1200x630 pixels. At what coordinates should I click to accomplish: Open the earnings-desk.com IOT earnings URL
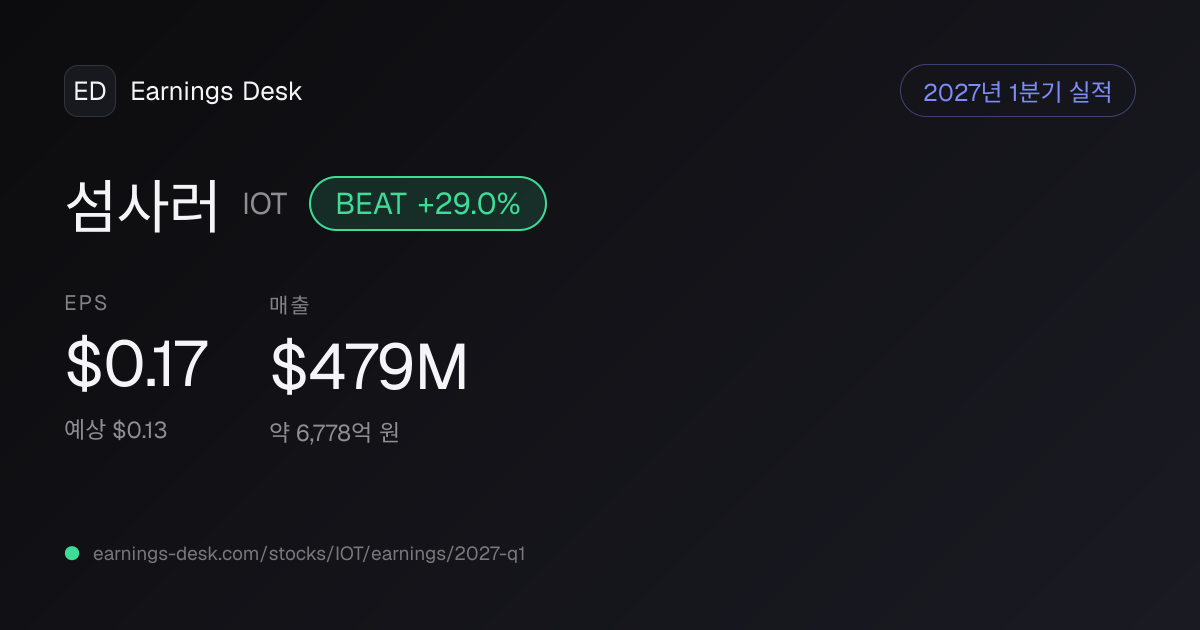[x=309, y=553]
